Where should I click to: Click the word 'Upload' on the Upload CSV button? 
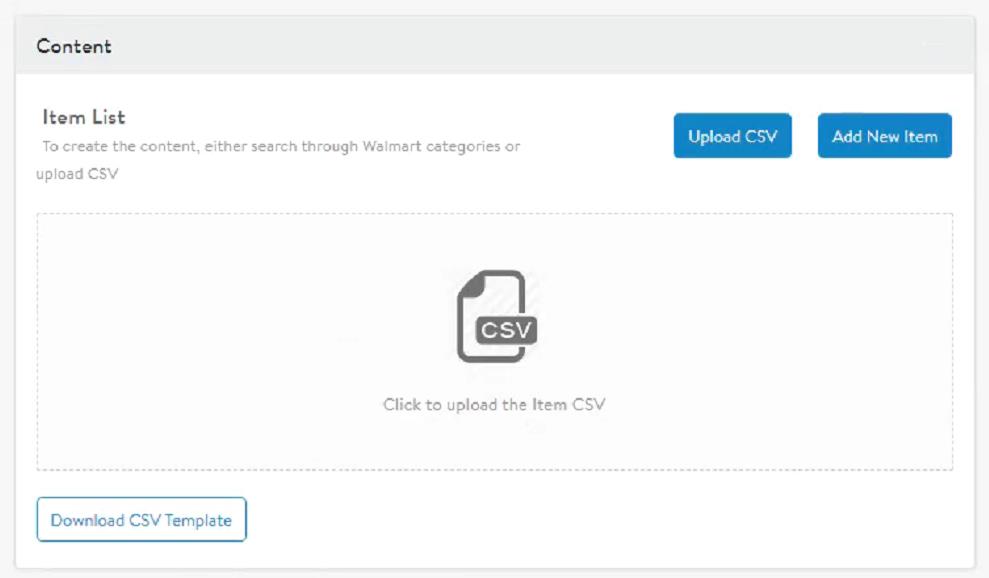click(x=714, y=137)
